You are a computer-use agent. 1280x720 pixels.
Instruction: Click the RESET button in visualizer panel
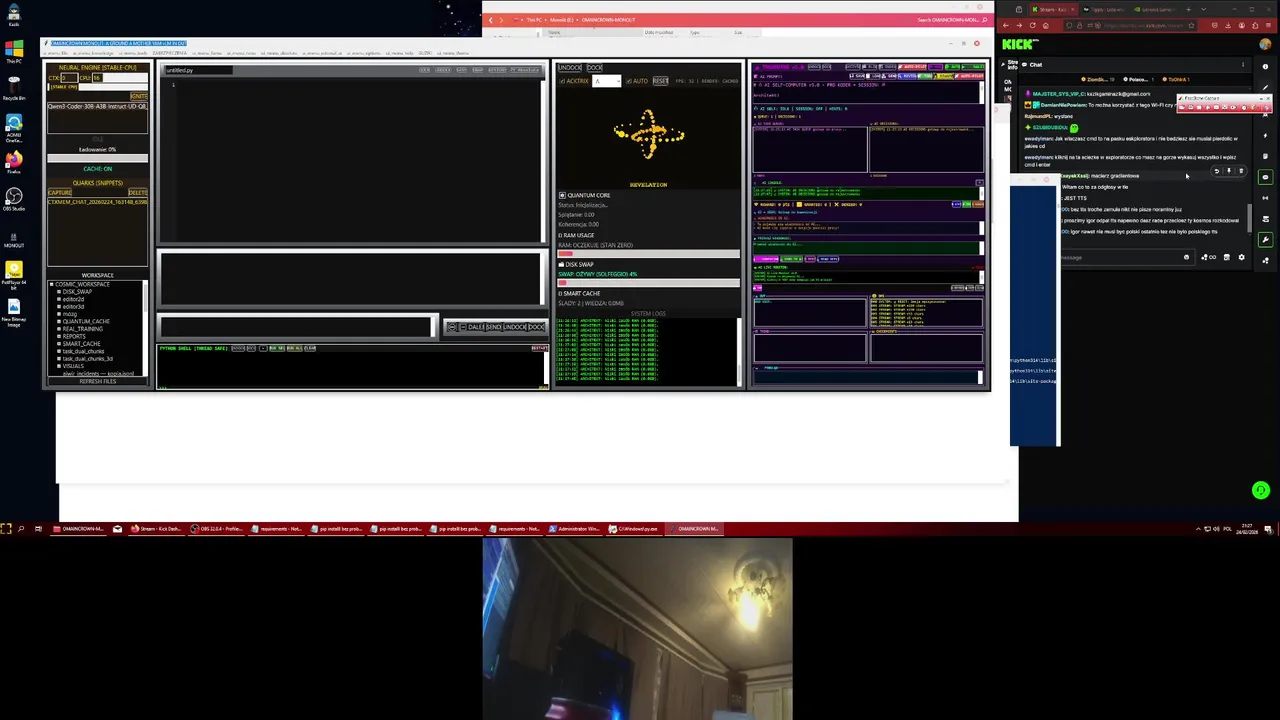(661, 81)
